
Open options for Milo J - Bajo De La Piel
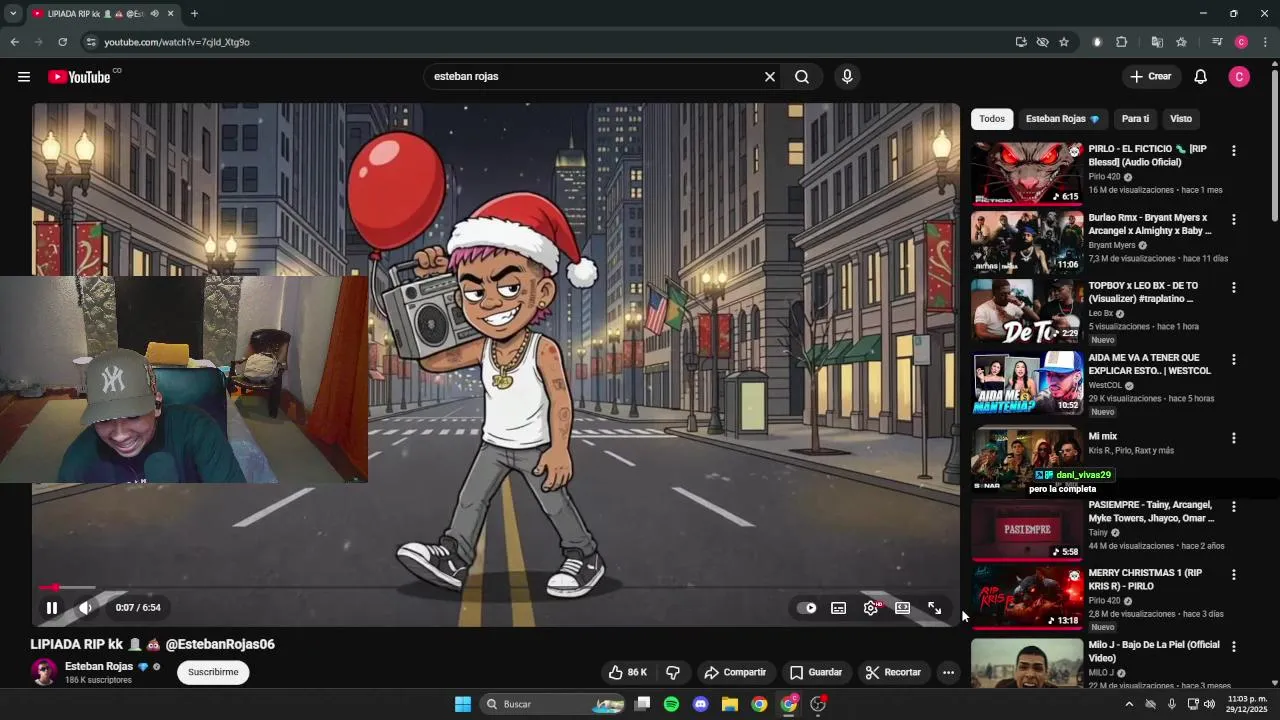click(x=1233, y=647)
